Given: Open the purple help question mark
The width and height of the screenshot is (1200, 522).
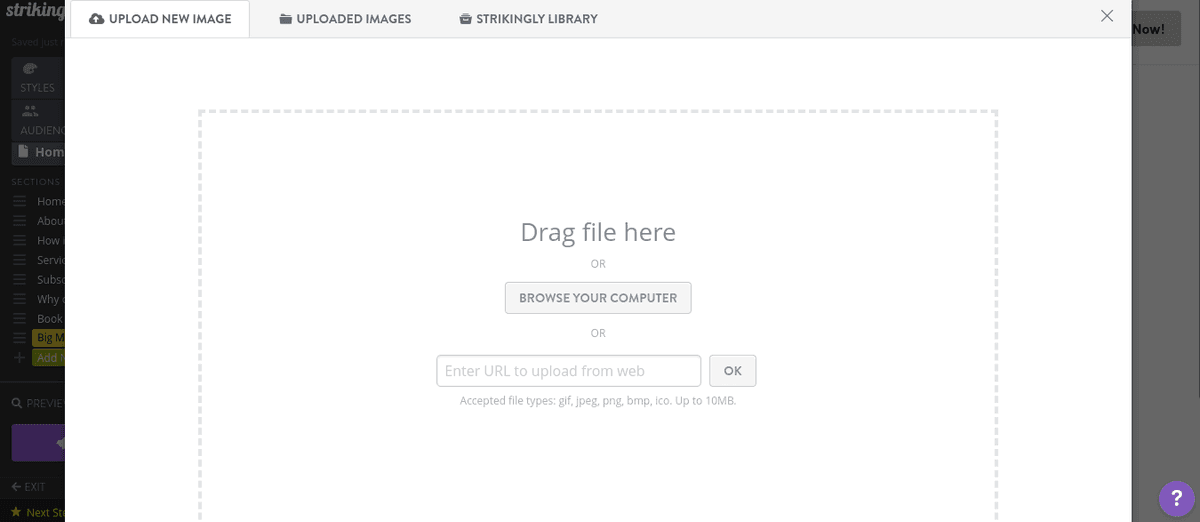Looking at the screenshot, I should (1177, 499).
